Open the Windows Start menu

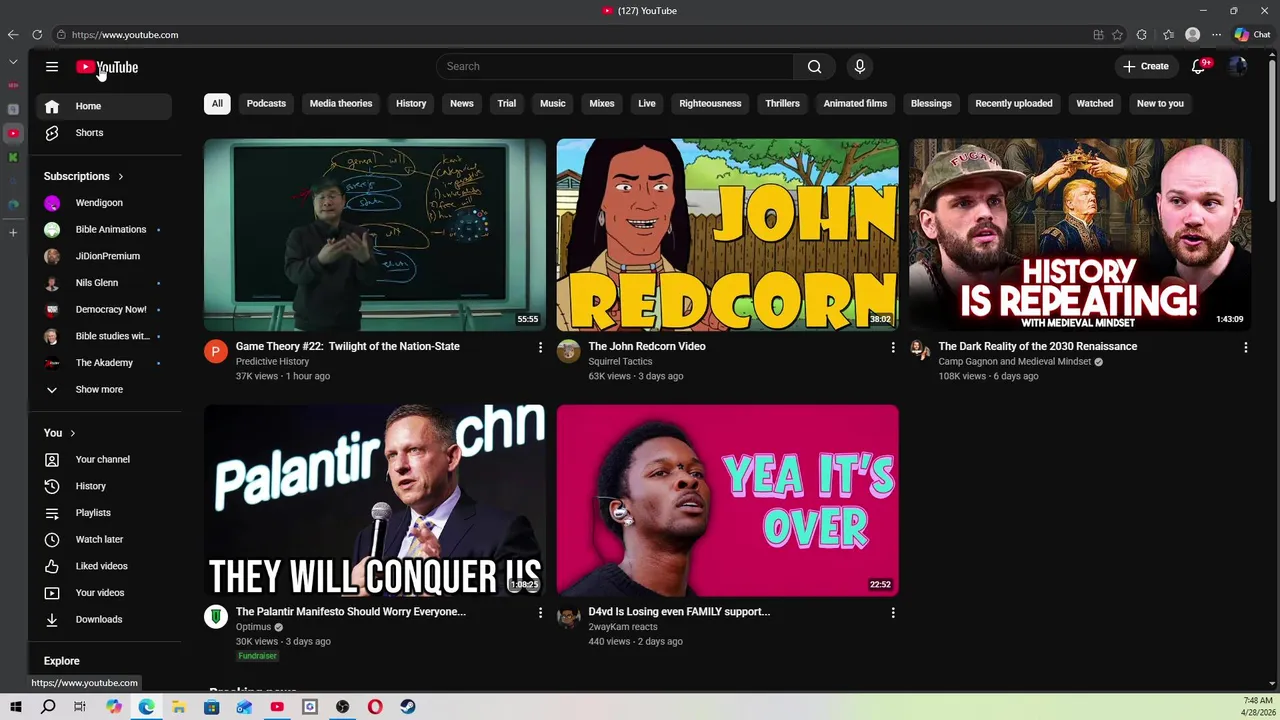[15, 707]
